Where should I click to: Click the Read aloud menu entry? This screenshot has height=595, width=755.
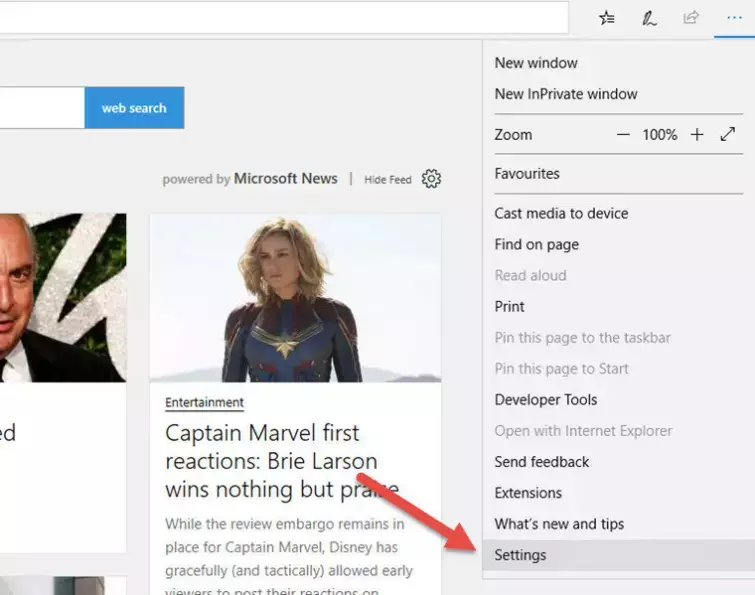point(618,275)
